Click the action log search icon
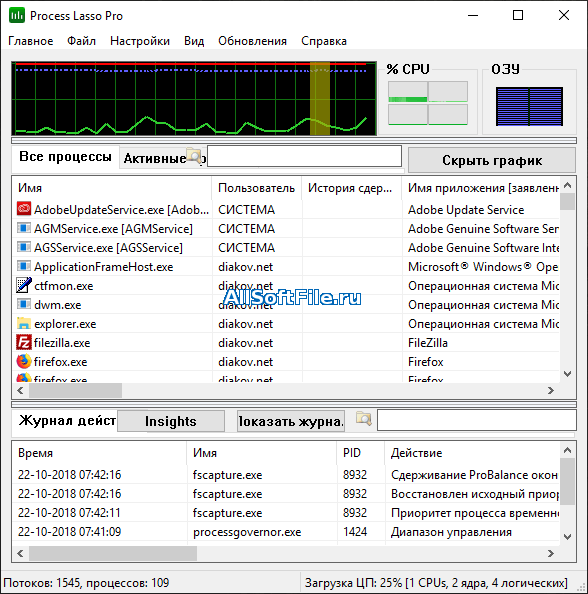This screenshot has height=594, width=588. [364, 419]
